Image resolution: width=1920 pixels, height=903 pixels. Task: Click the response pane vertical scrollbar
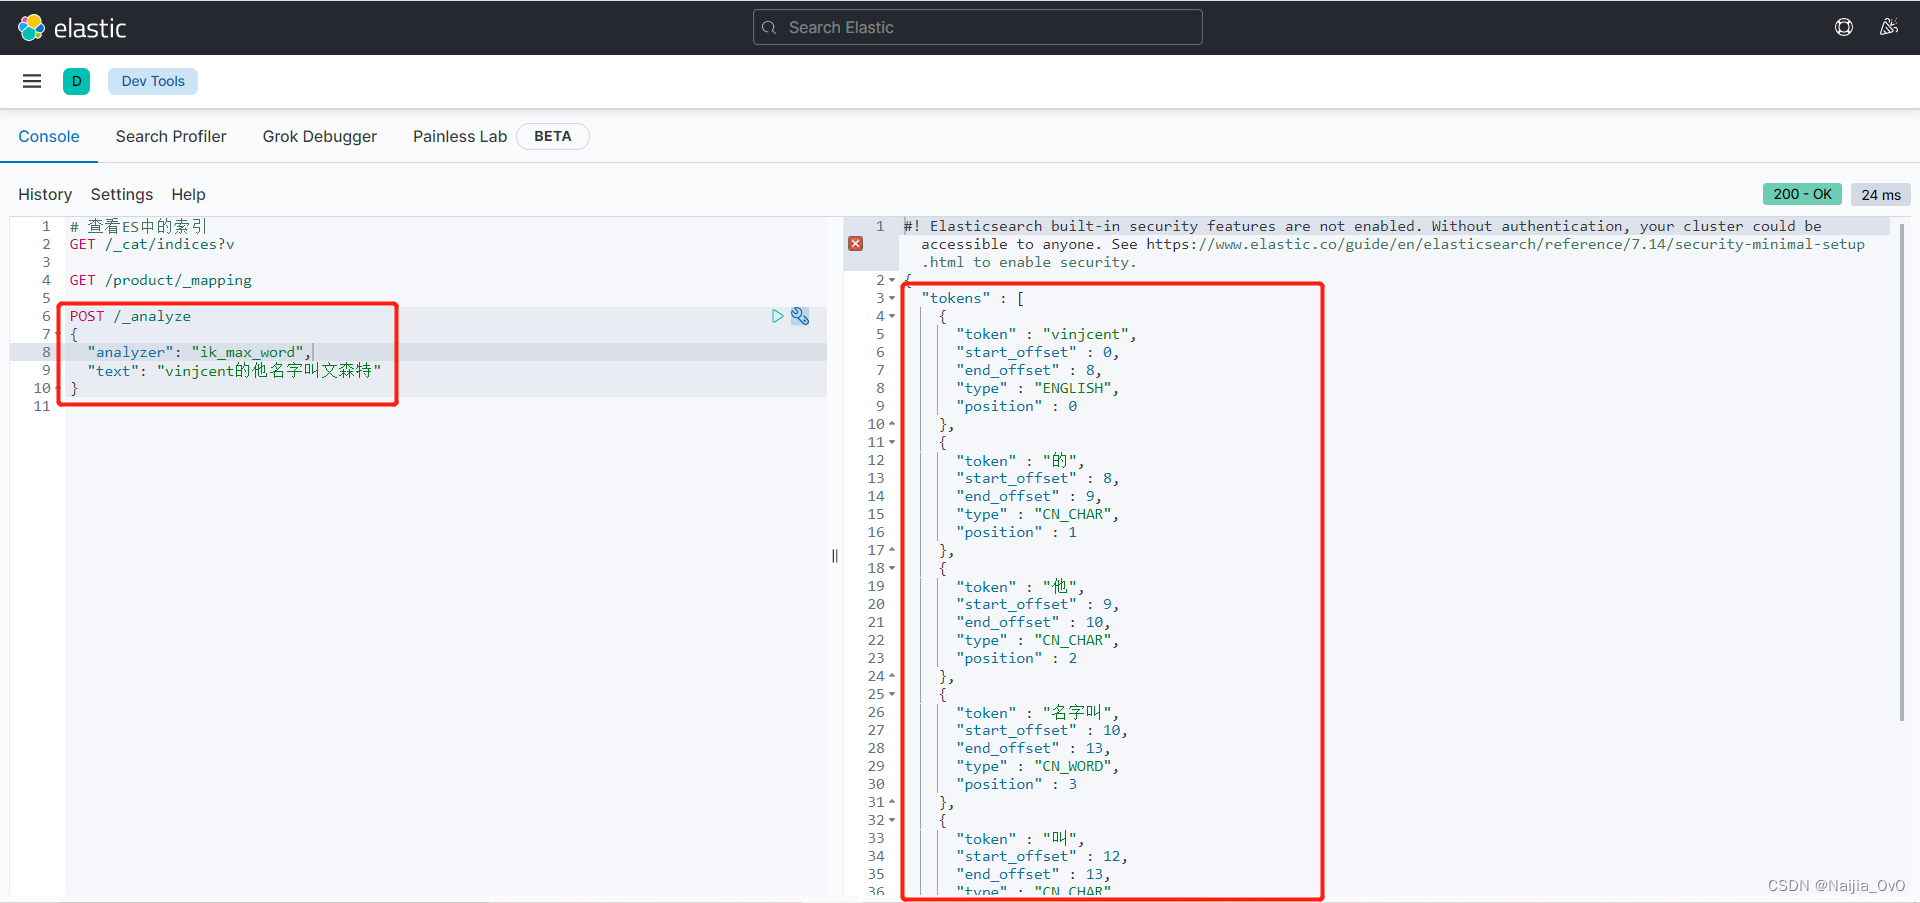pos(1902,470)
